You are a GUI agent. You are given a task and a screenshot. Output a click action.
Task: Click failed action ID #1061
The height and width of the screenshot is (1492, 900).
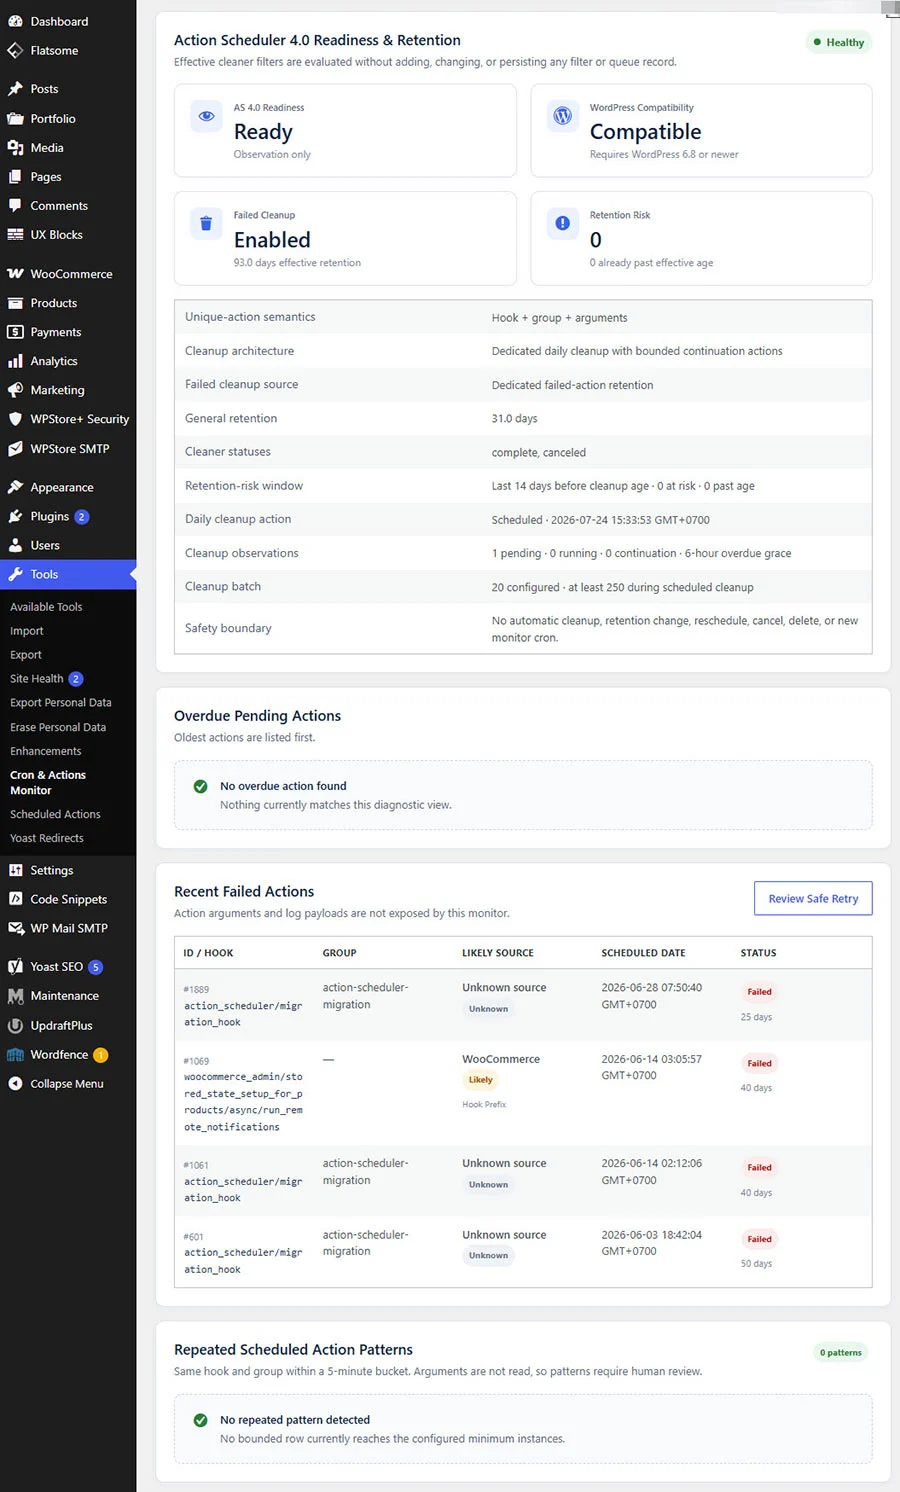(196, 1165)
